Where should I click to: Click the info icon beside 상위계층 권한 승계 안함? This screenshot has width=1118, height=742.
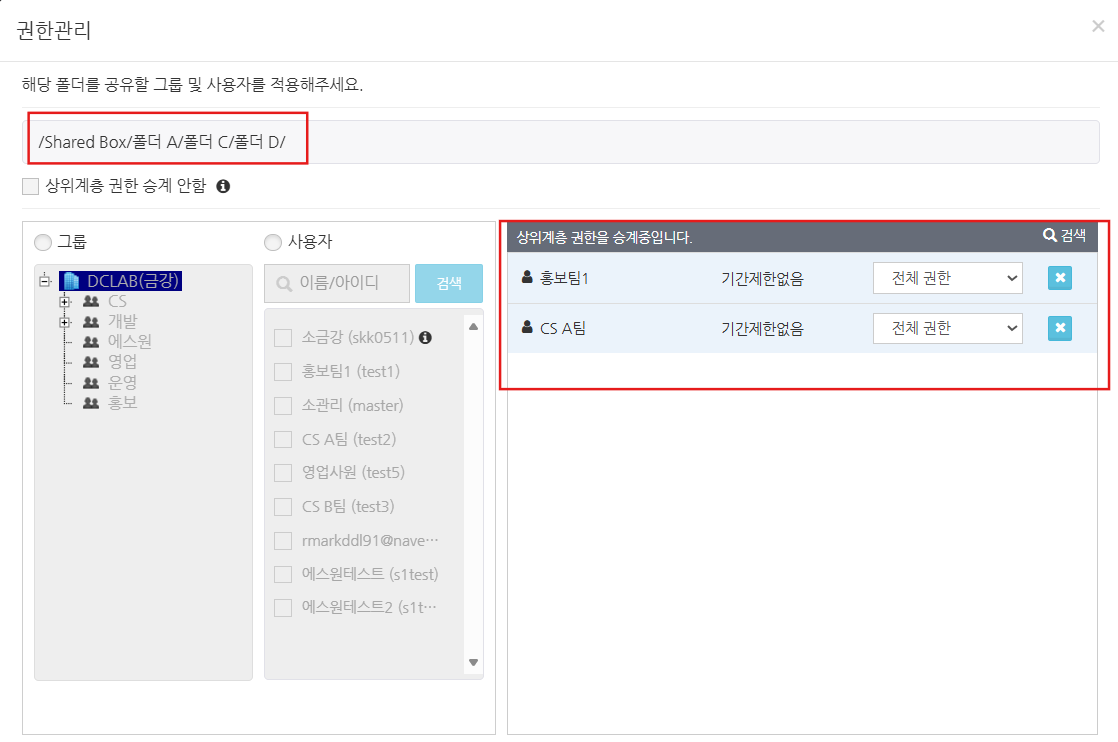[x=224, y=186]
